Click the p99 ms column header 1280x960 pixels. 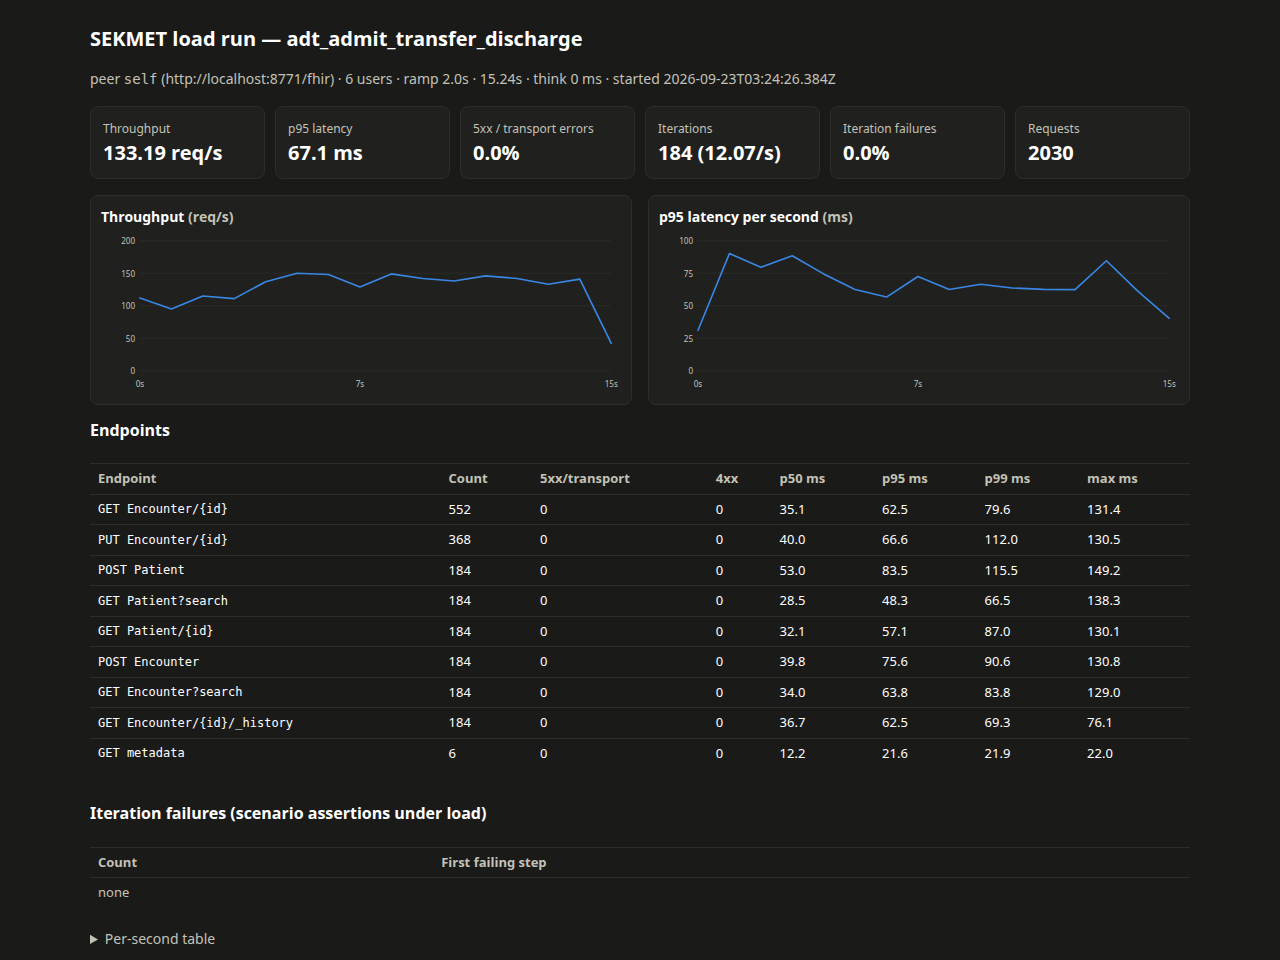1007,479
